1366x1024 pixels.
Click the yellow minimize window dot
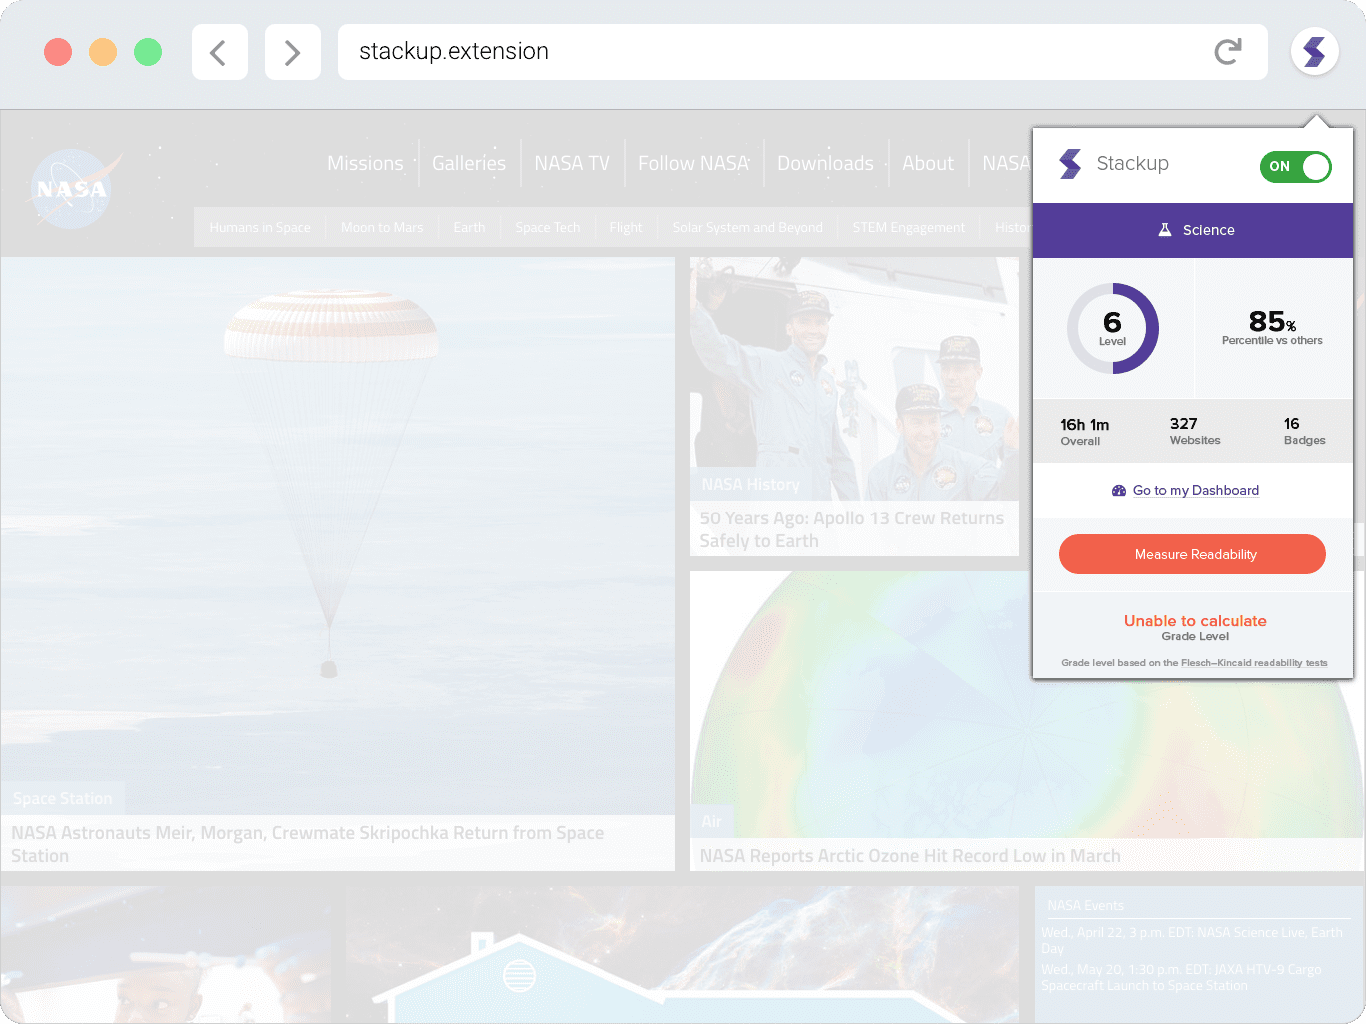[103, 52]
